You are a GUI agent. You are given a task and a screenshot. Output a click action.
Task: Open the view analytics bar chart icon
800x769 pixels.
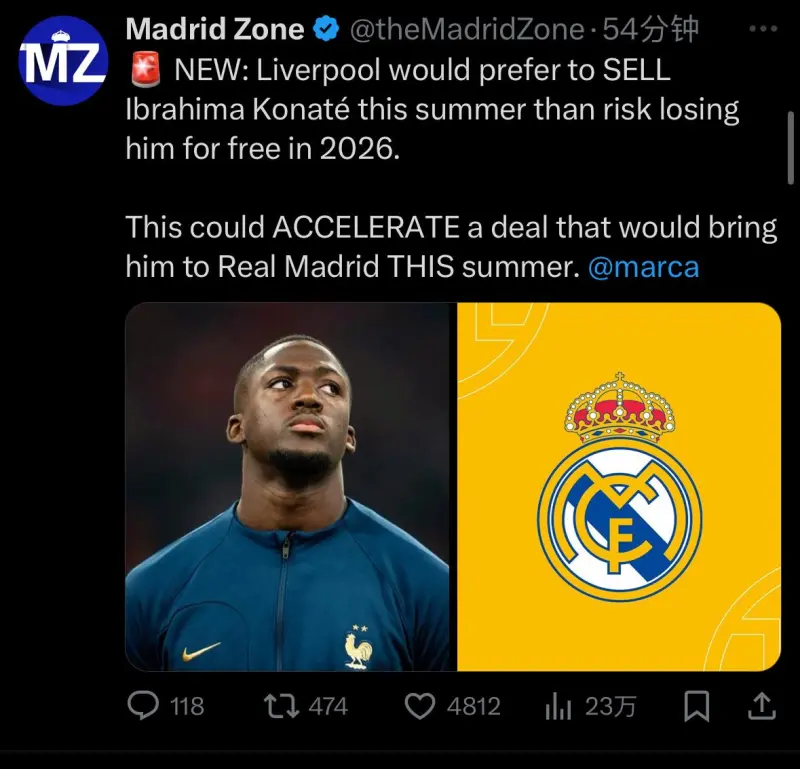click(x=558, y=707)
